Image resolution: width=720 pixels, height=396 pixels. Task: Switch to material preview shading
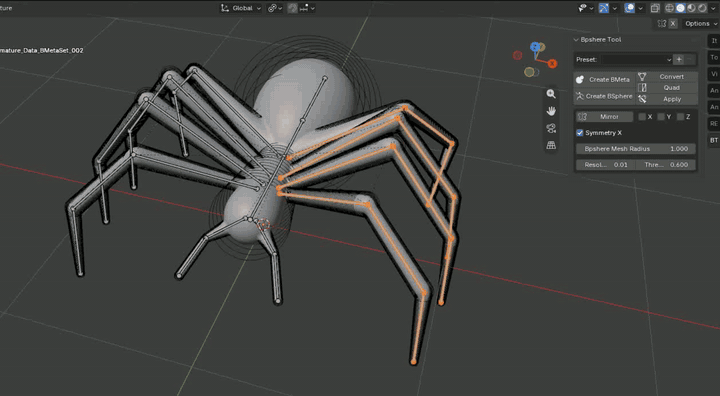692,8
